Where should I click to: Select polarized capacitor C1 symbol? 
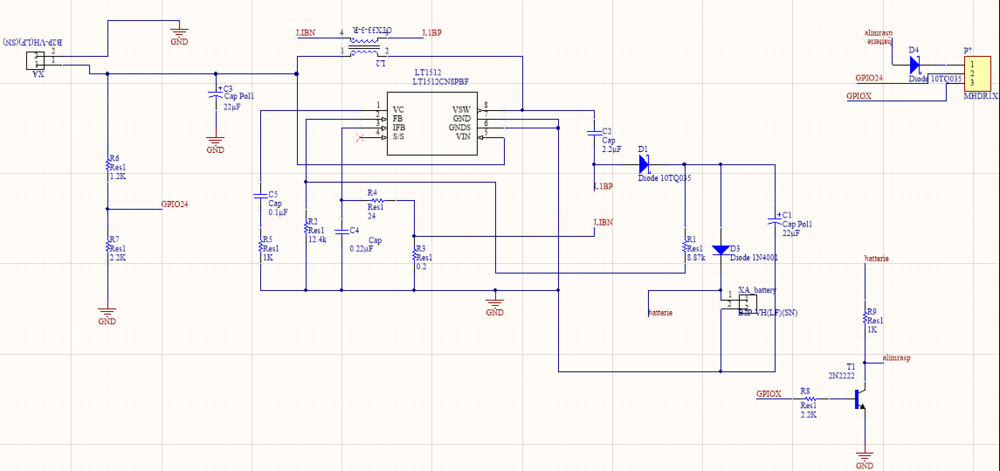776,218
